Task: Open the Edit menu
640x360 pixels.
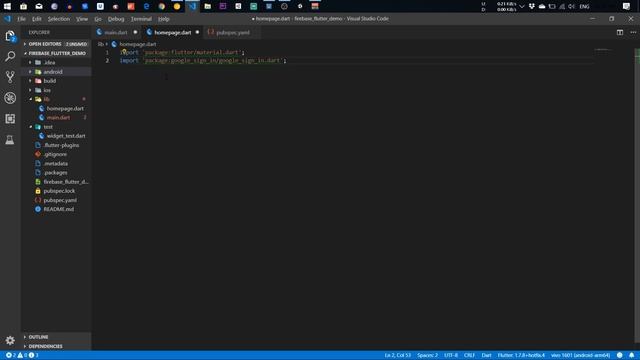Action: coord(37,19)
